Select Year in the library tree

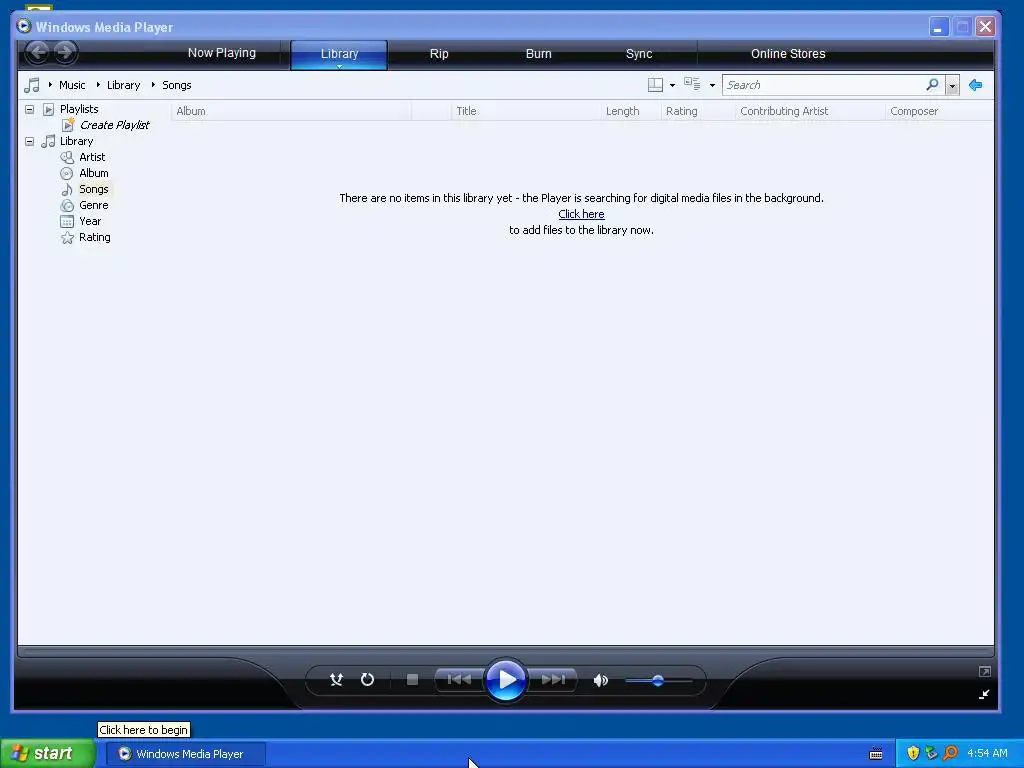click(90, 221)
